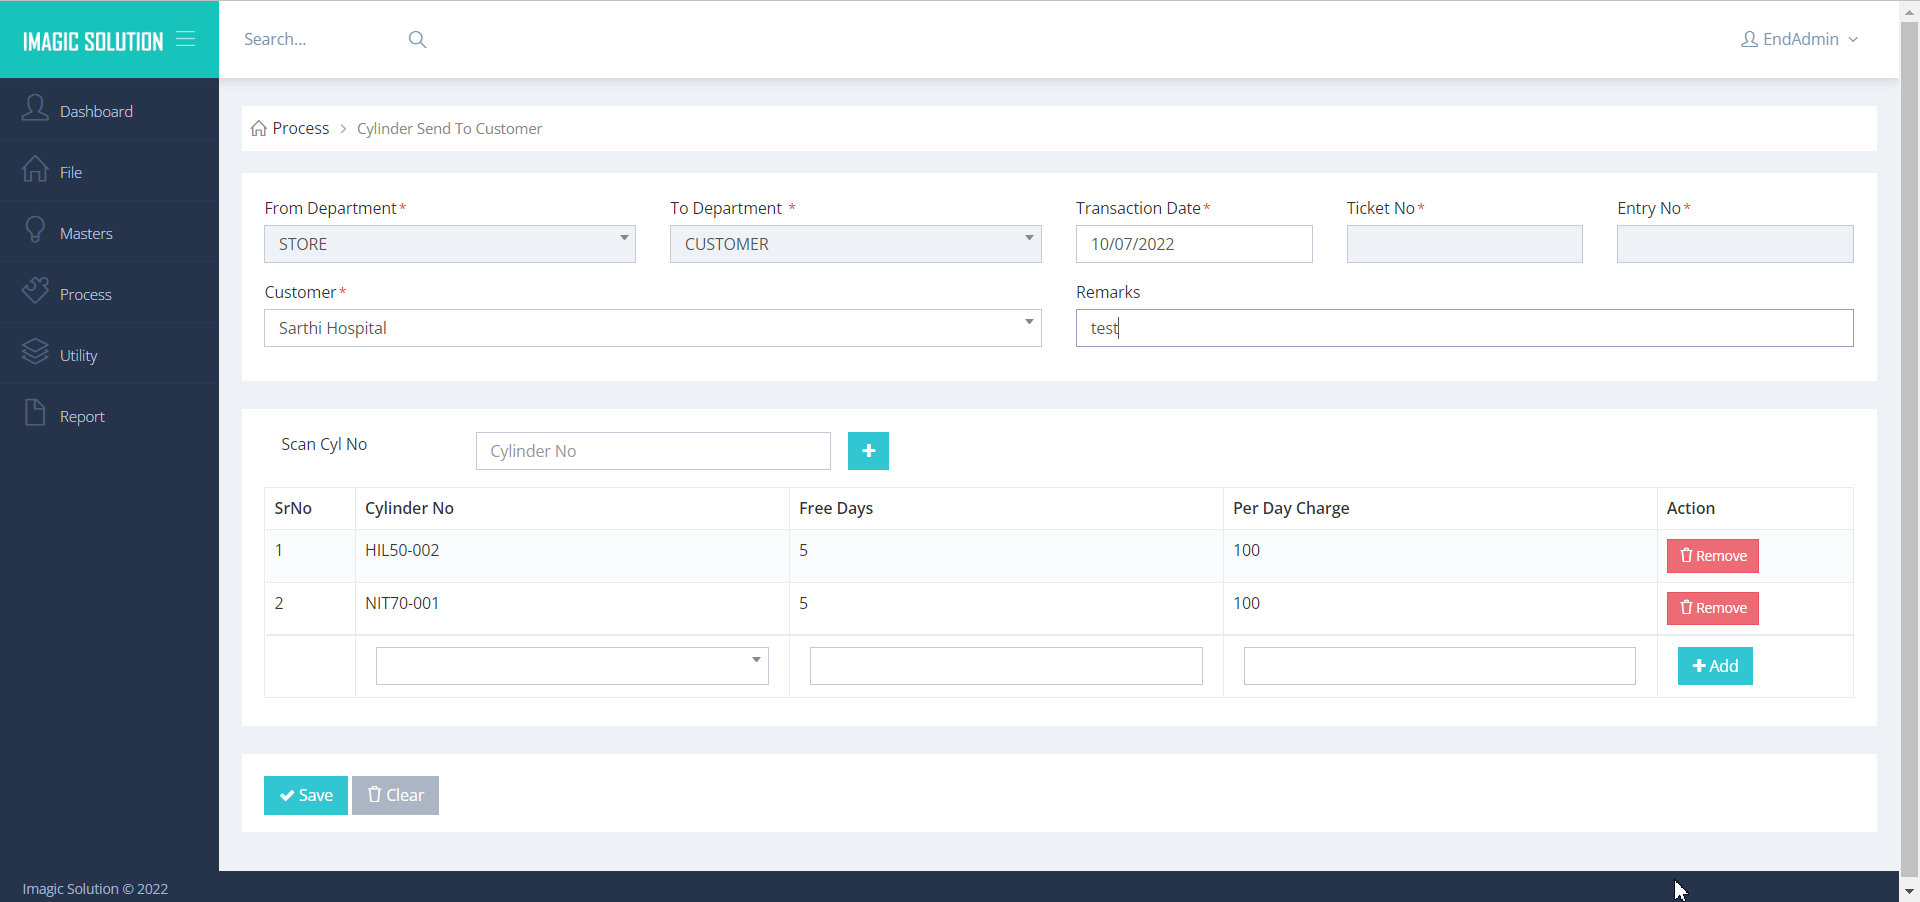Open the Report menu item
Image resolution: width=1920 pixels, height=902 pixels.
pyautogui.click(x=109, y=415)
